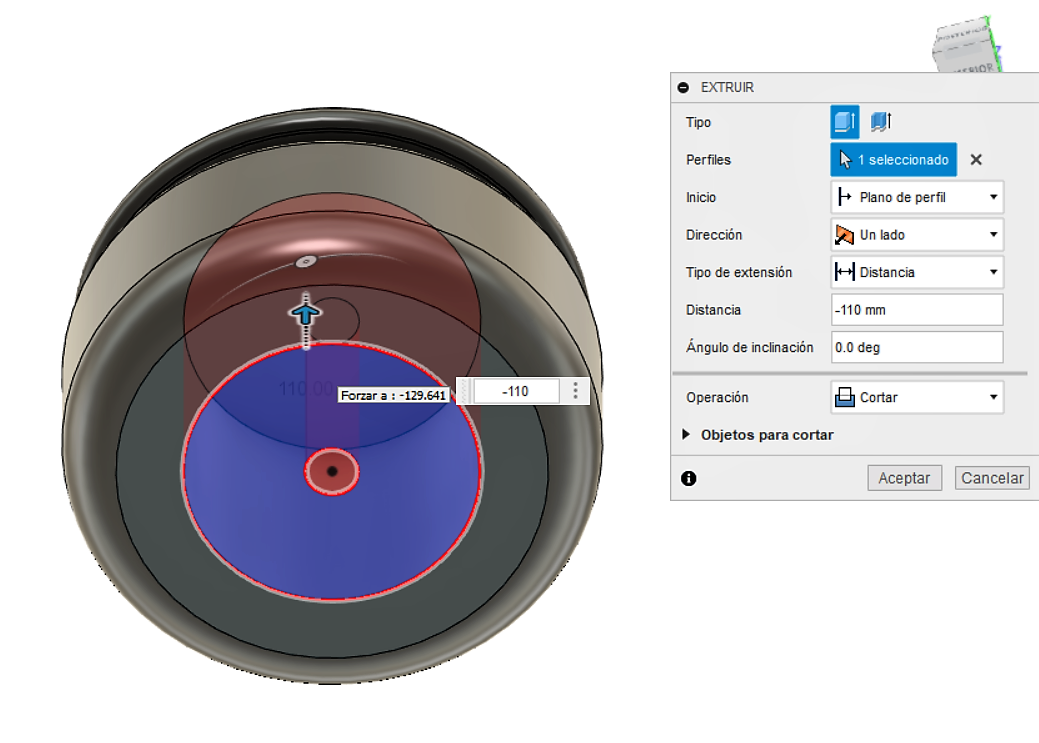The height and width of the screenshot is (743, 1039).
Task: Click the Cancelar button
Action: 992,478
